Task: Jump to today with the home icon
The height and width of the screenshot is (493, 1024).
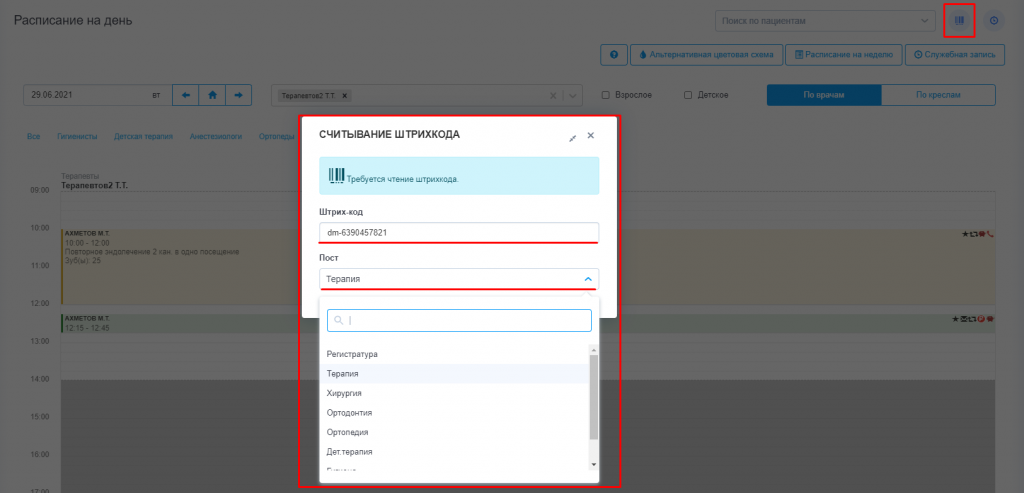Action: click(x=212, y=95)
